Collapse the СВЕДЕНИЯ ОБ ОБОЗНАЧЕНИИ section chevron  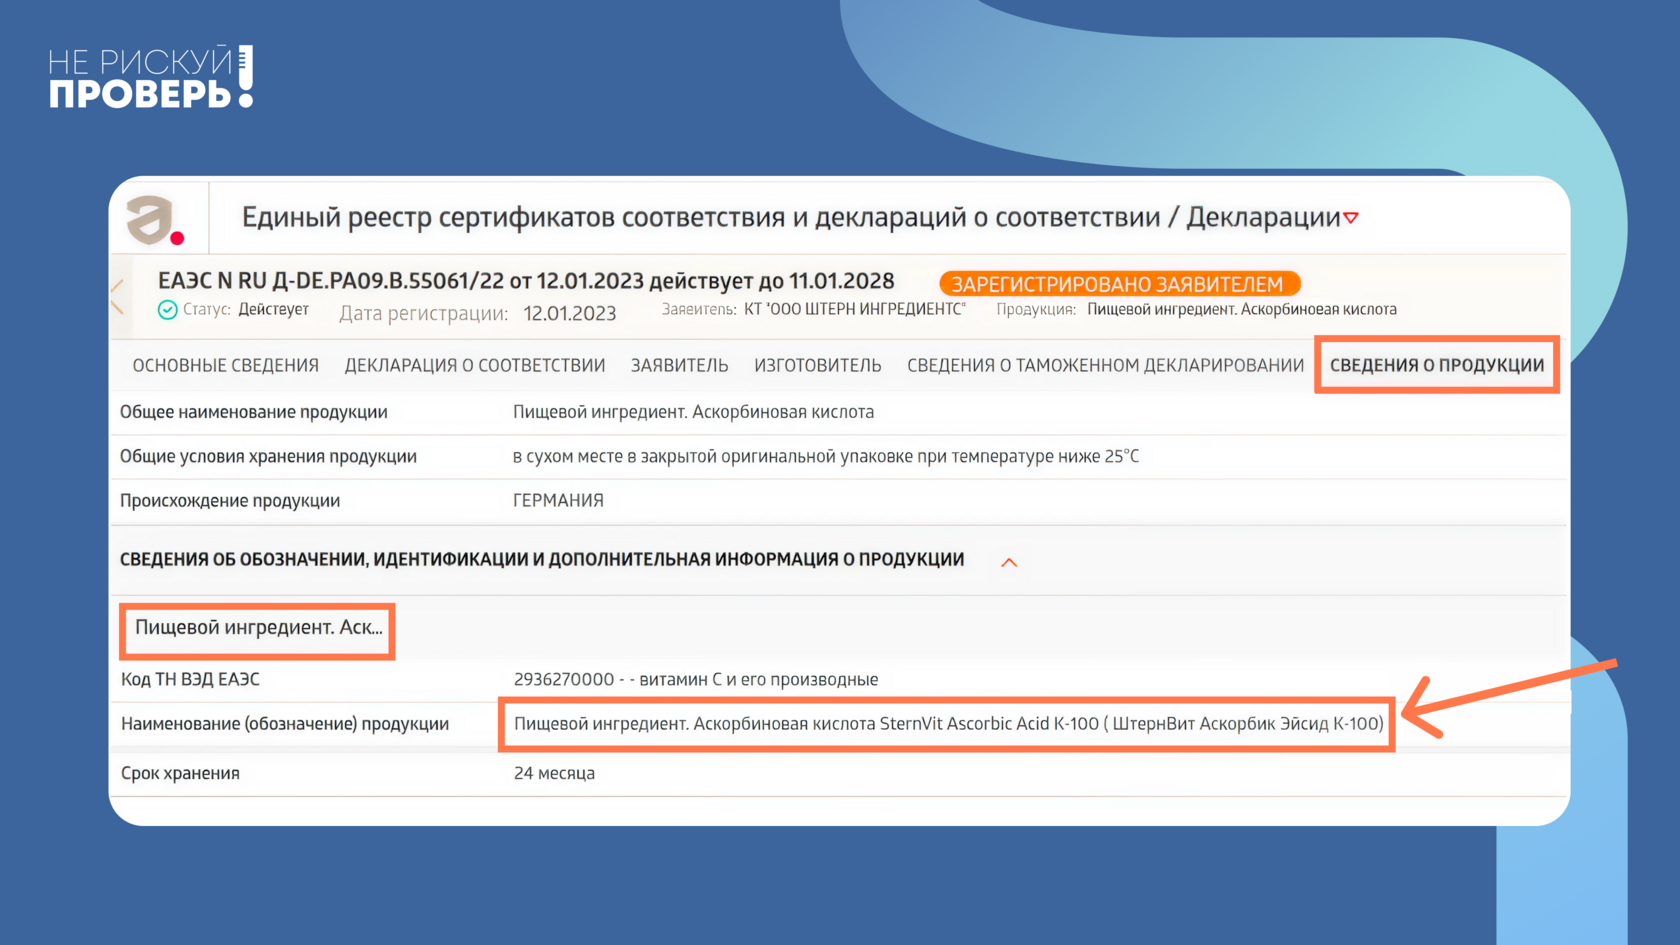(x=1009, y=562)
